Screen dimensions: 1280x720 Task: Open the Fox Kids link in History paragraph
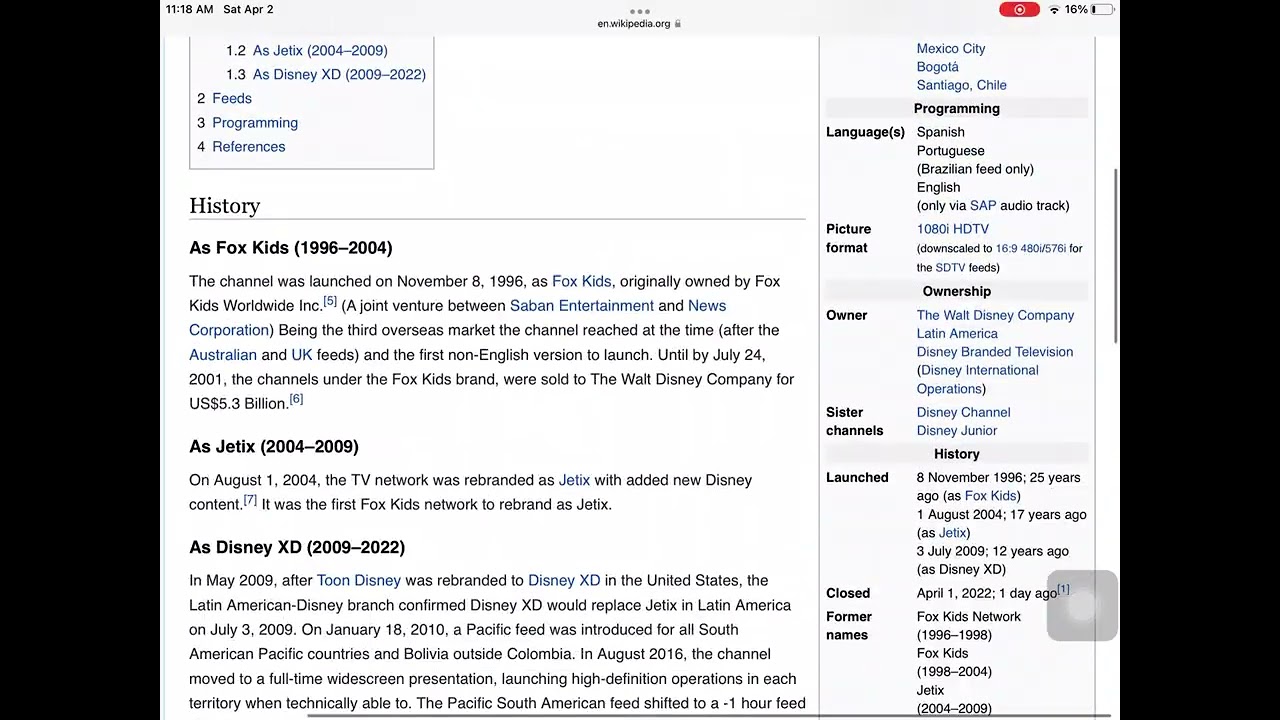click(581, 281)
